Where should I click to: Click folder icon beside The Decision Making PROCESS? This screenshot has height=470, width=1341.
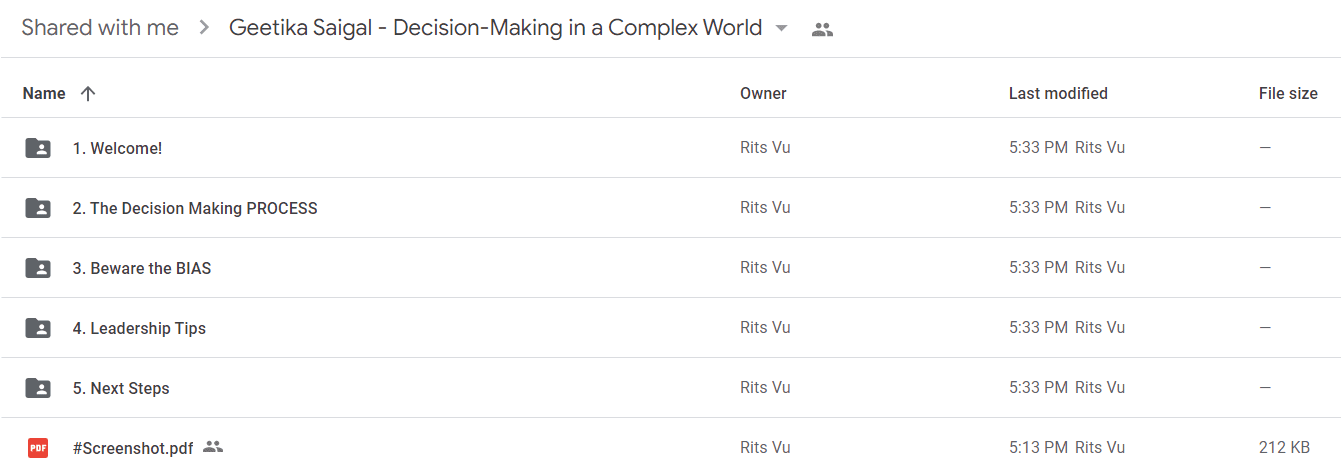[x=38, y=208]
